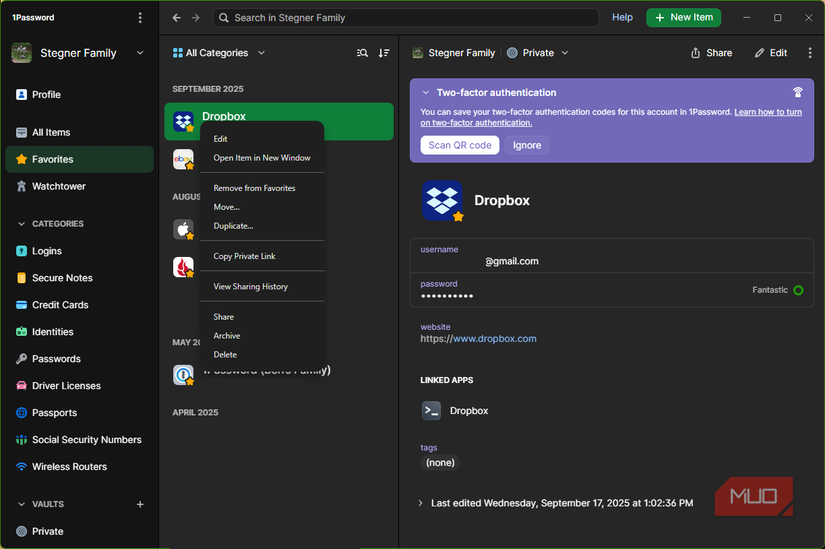Screen dimensions: 825x549
Task: Go back with the left arrow
Action: click(177, 18)
